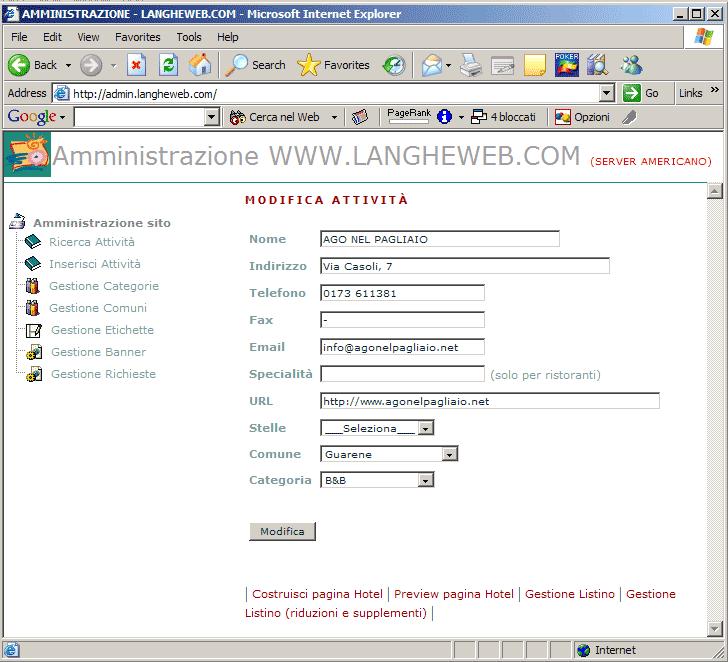Open the Edit menu
Screen dimensions: 728x662
pyautogui.click(x=52, y=37)
